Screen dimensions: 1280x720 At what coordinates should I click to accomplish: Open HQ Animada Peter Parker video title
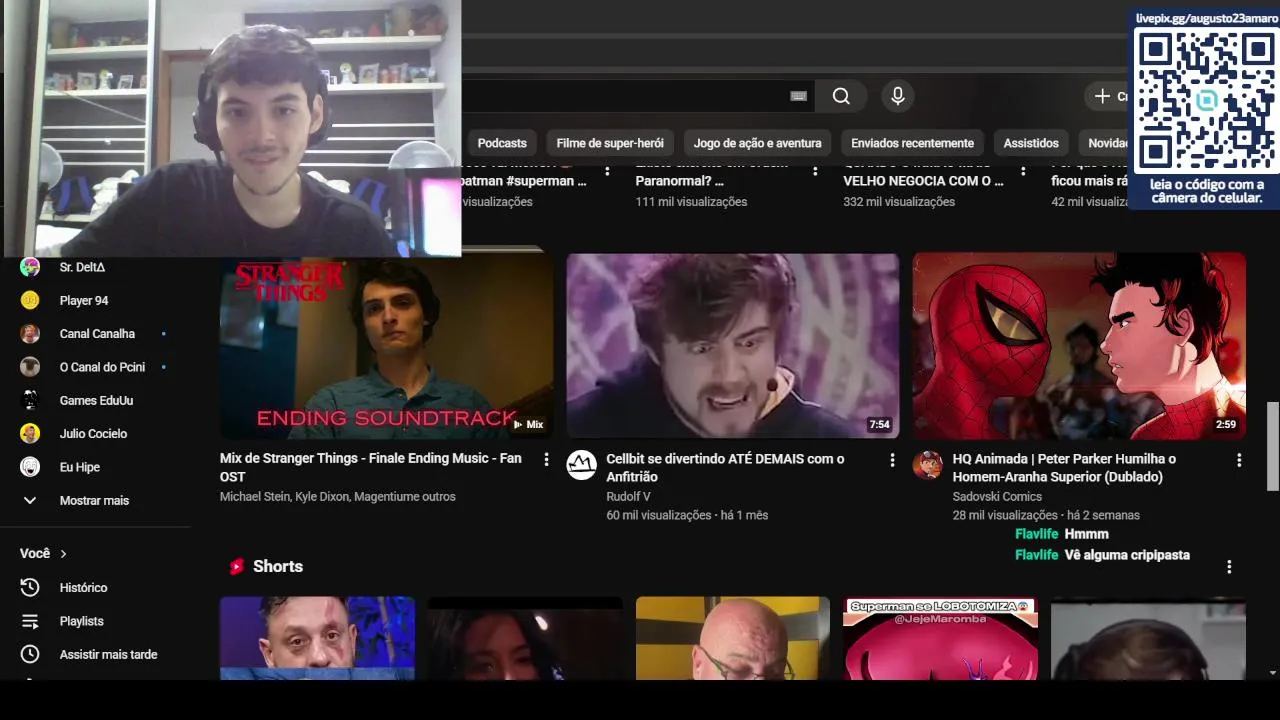click(x=1064, y=468)
